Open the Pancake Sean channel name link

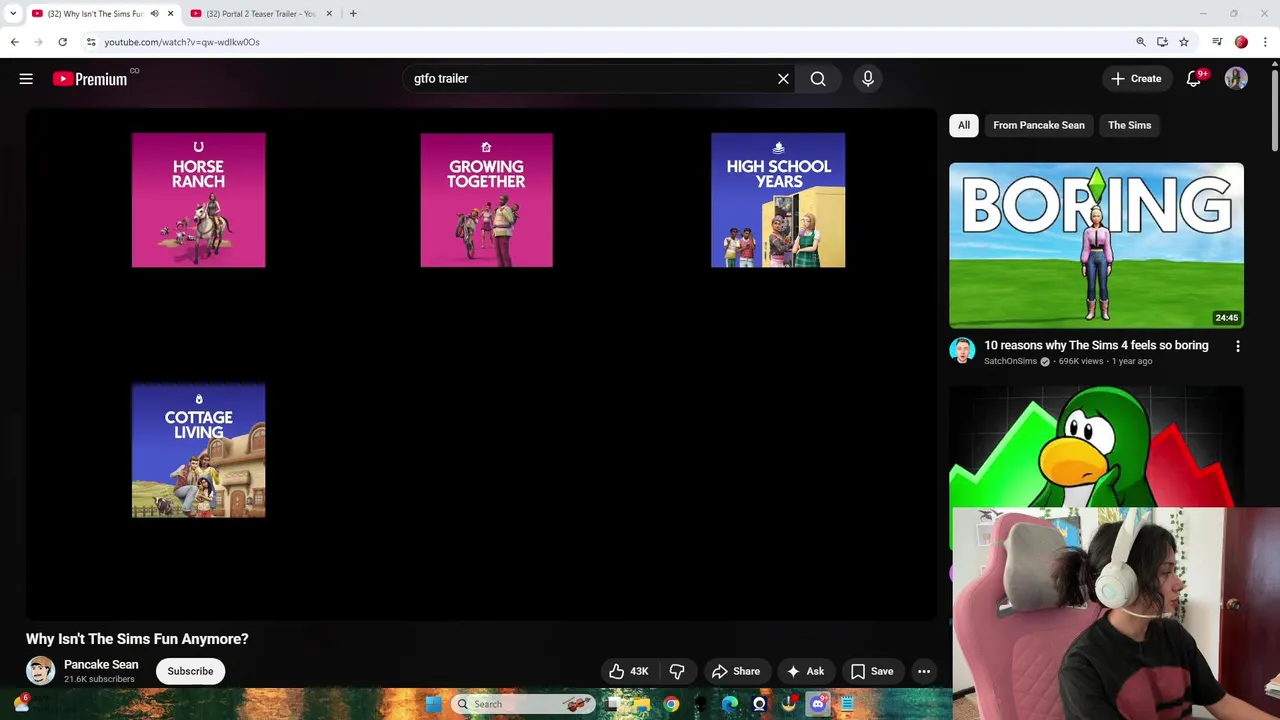(x=101, y=664)
